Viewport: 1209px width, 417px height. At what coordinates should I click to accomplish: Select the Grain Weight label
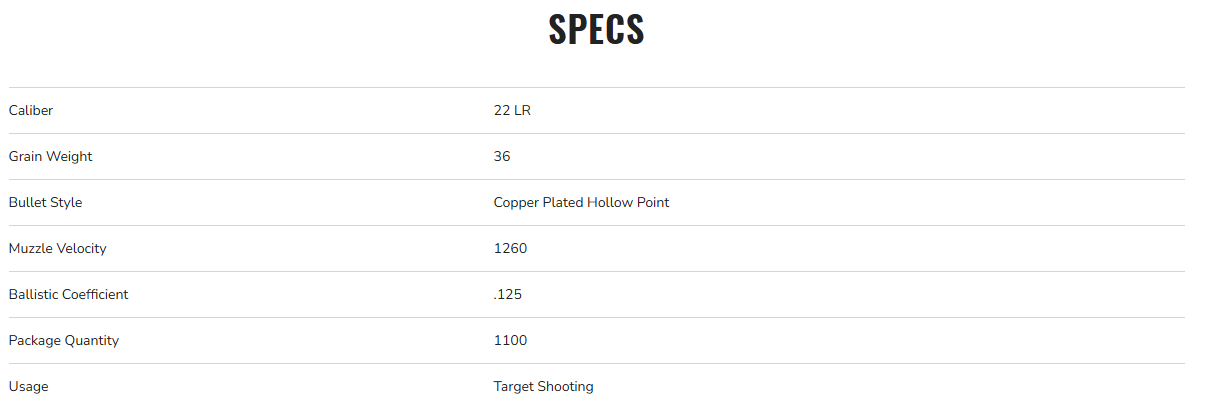(x=50, y=157)
